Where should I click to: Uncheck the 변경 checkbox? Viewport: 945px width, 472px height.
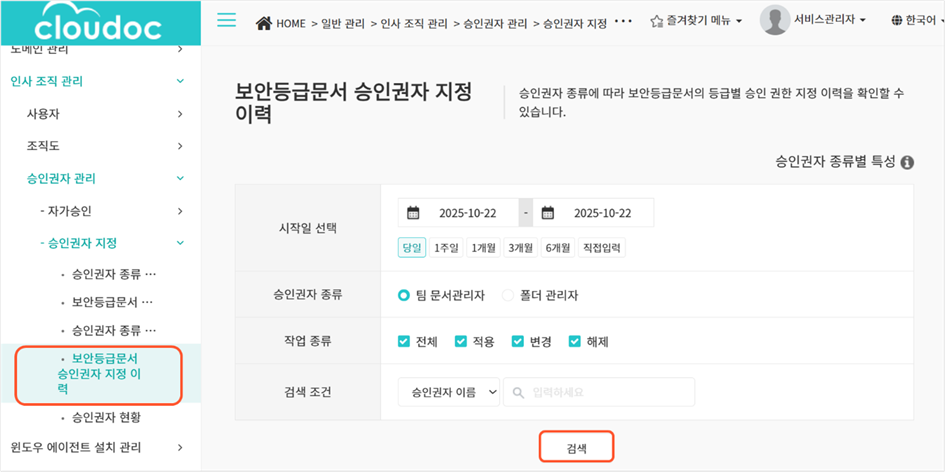518,341
